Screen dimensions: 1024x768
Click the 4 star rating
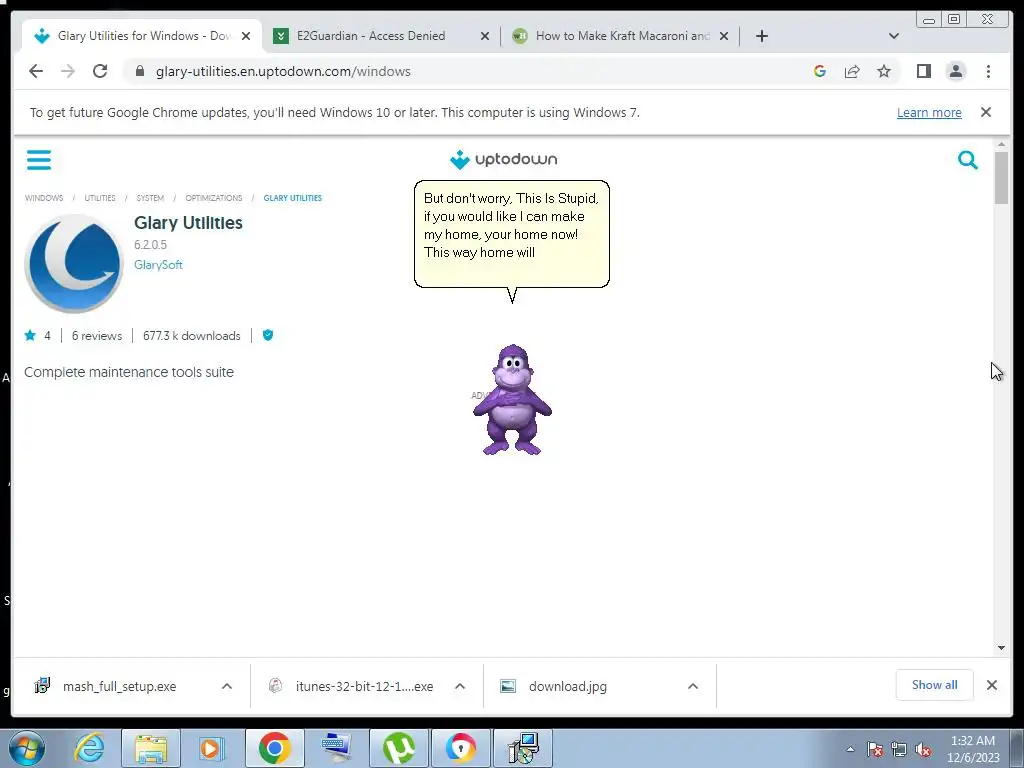pyautogui.click(x=38, y=336)
